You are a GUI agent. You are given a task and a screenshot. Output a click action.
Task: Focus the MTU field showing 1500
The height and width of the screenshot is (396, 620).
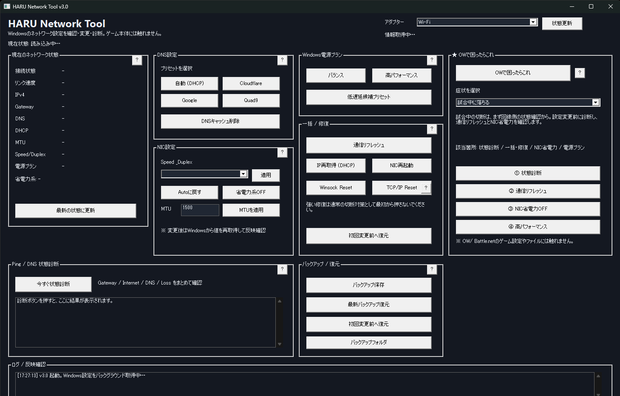point(200,210)
